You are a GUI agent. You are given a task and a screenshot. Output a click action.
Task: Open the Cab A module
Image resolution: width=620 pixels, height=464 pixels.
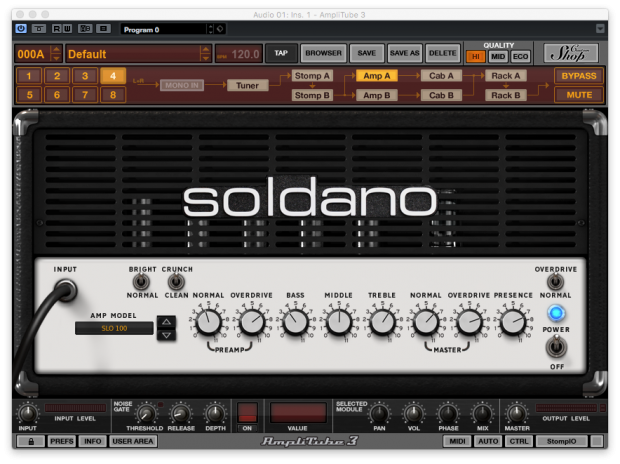click(x=441, y=76)
